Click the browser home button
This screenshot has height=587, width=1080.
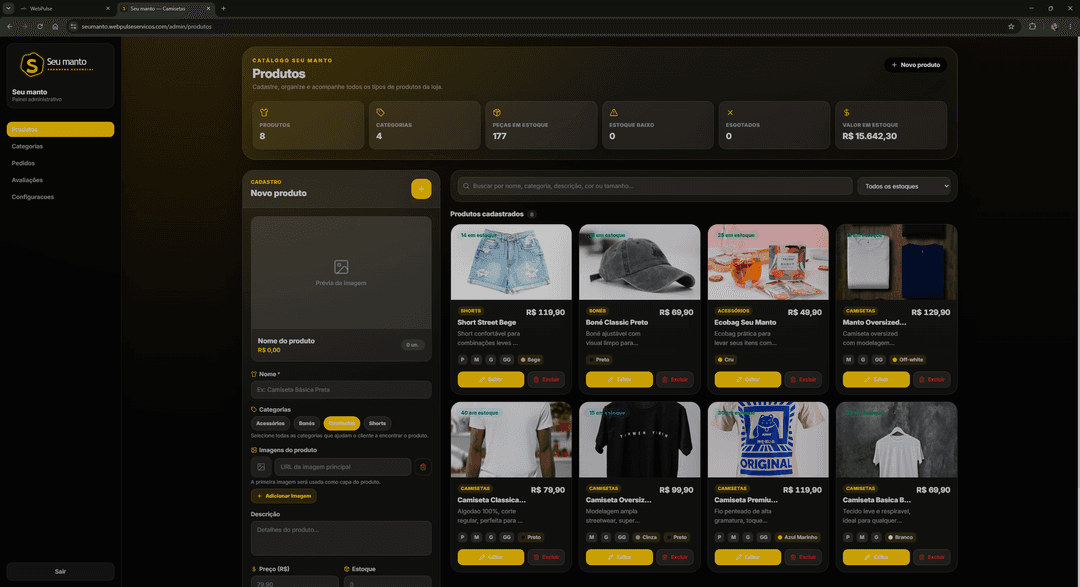[x=55, y=26]
